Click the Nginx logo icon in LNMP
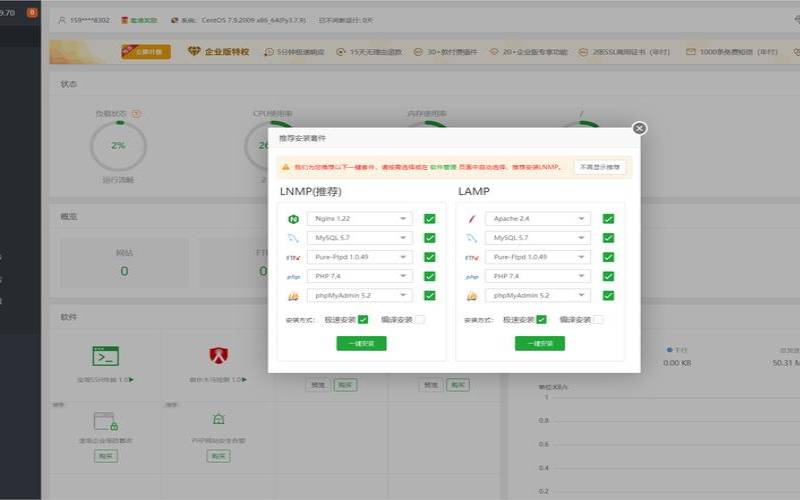This screenshot has width=800, height=500. pyautogui.click(x=293, y=219)
